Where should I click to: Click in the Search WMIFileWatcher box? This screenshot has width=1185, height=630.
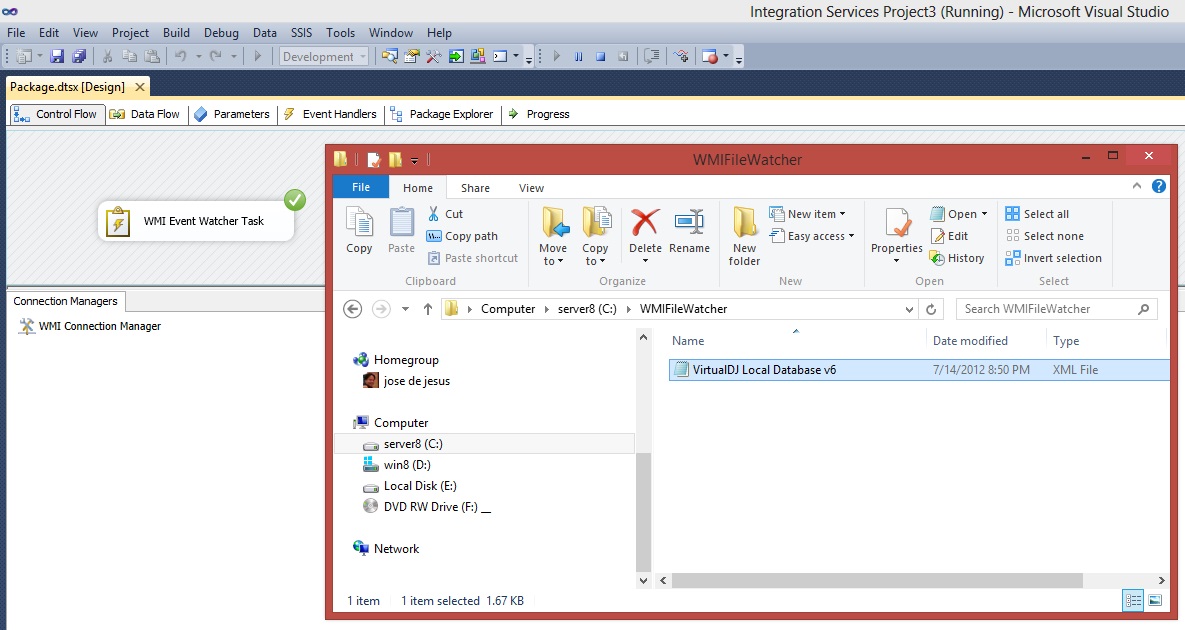1057,309
